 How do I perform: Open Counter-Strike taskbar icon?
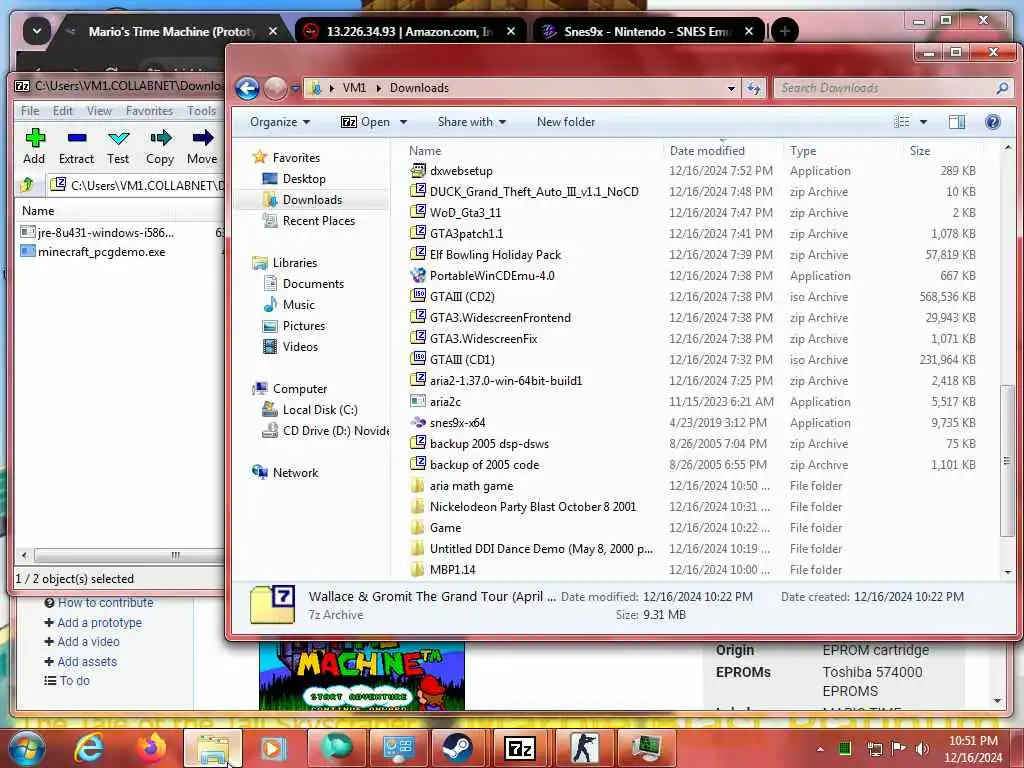(583, 748)
